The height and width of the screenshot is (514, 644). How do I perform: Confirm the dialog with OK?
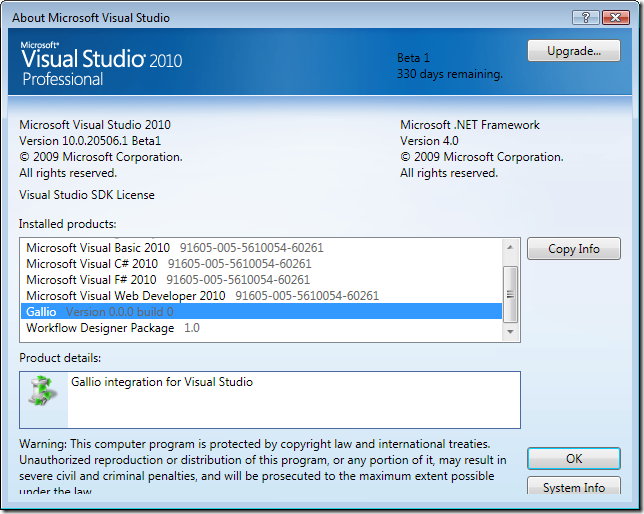coord(574,458)
